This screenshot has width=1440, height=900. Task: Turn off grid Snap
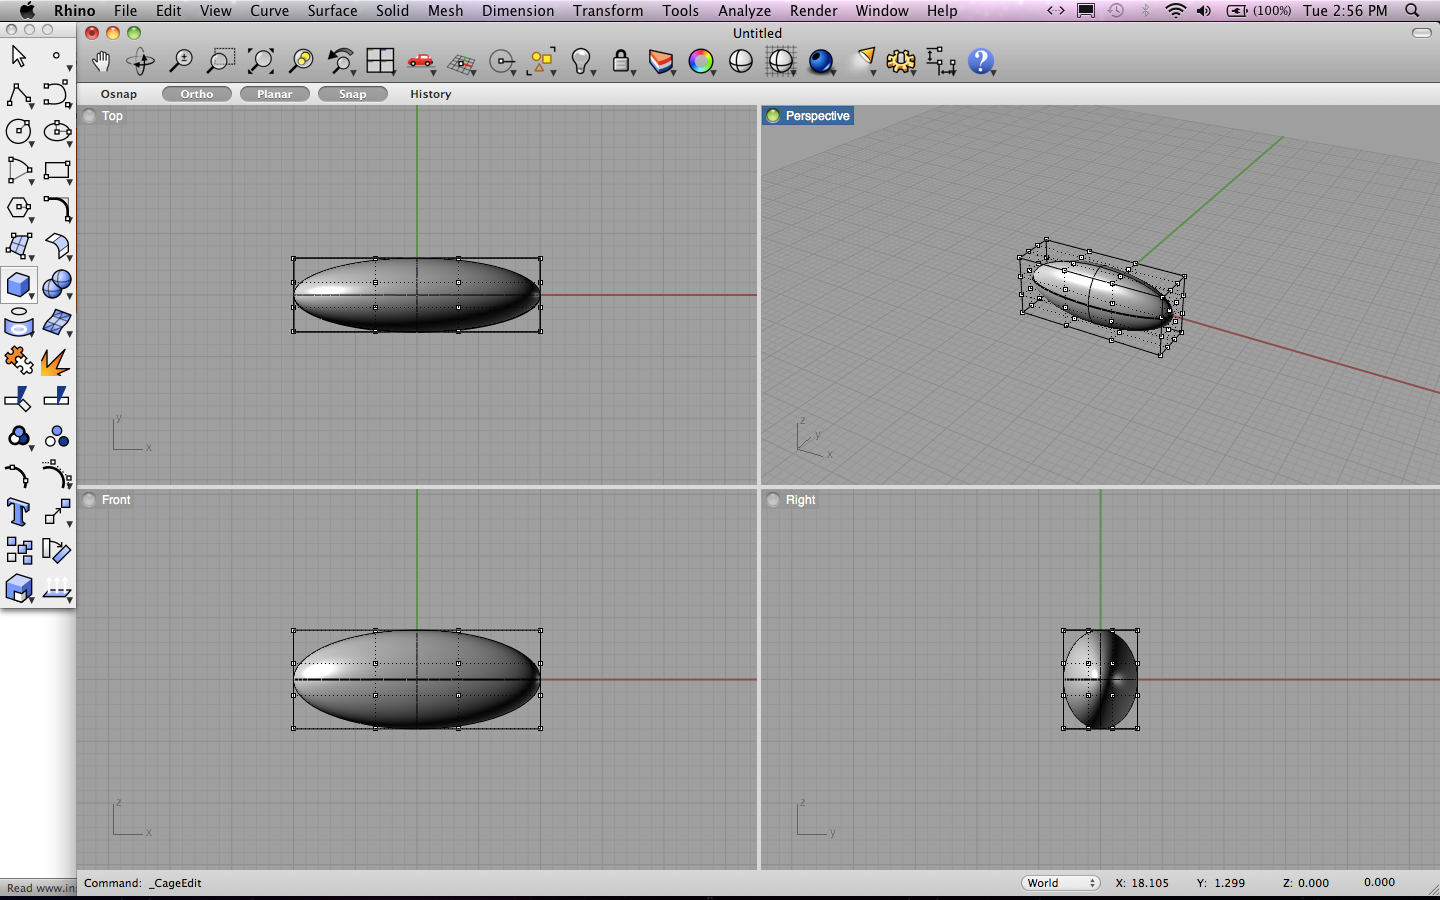coord(352,93)
